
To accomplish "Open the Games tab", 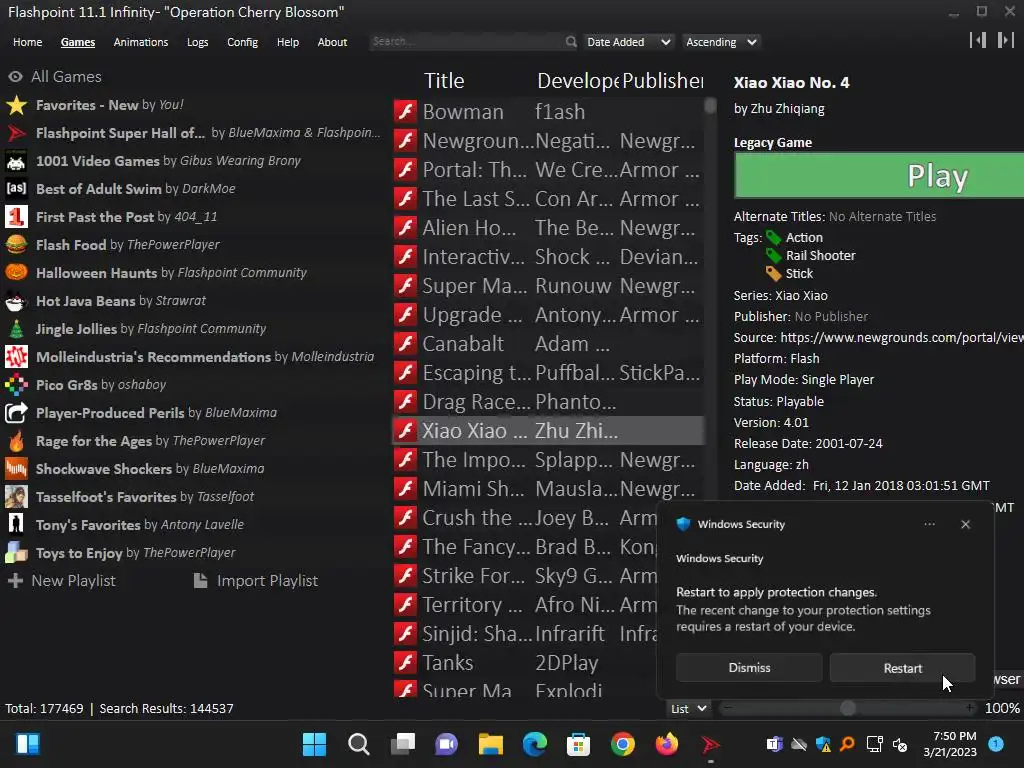I will click(x=78, y=42).
